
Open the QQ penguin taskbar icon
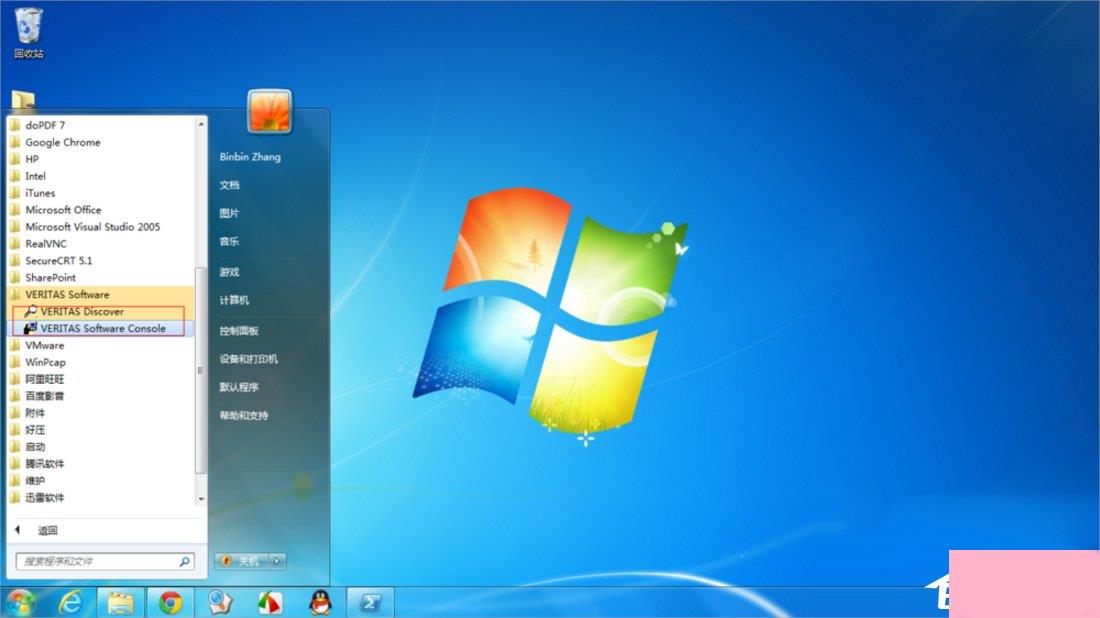point(321,602)
